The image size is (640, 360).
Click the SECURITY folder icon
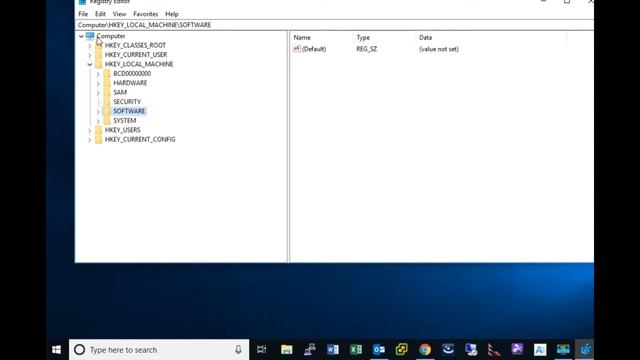click(107, 102)
